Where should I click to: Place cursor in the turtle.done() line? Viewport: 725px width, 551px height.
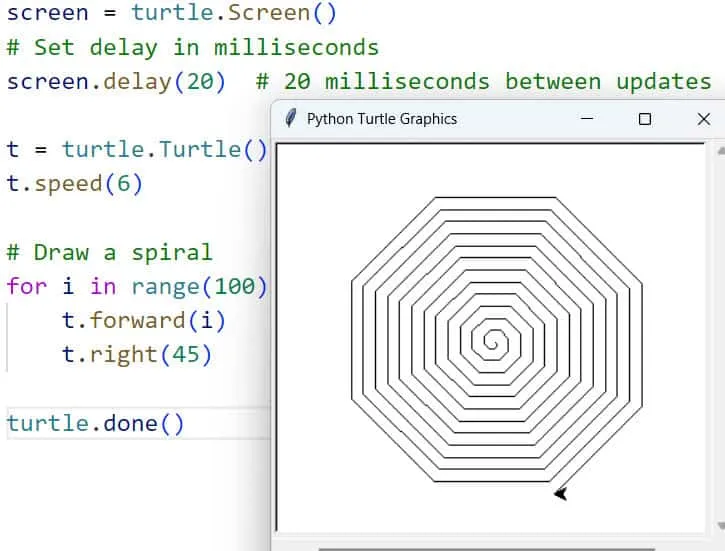96,423
